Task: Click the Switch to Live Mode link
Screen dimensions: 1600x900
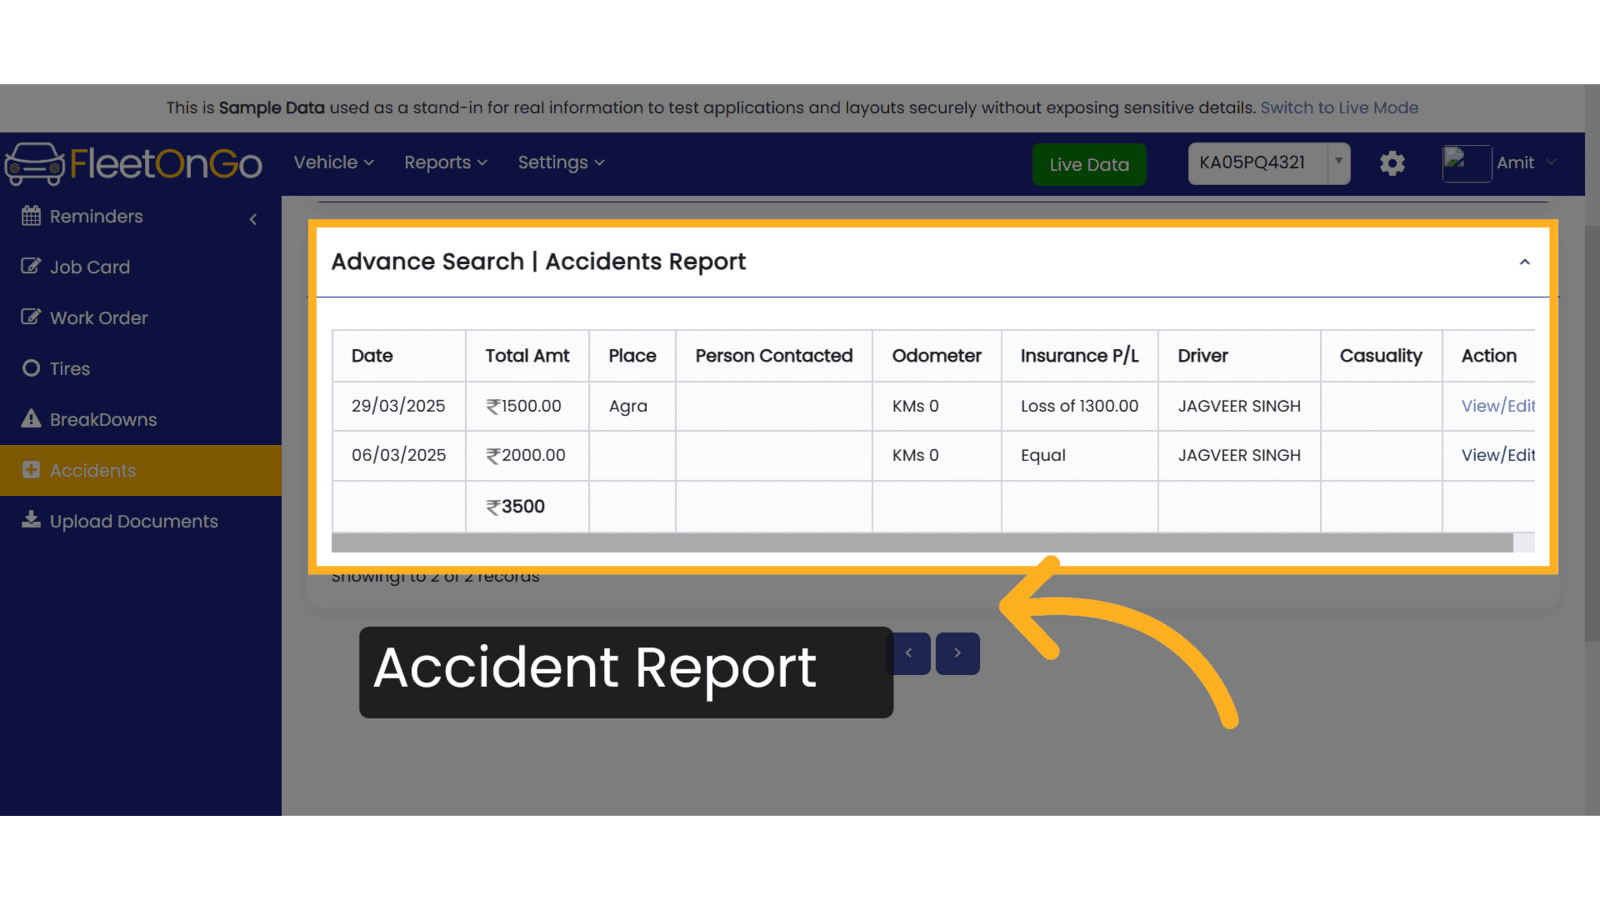Action: point(1339,108)
